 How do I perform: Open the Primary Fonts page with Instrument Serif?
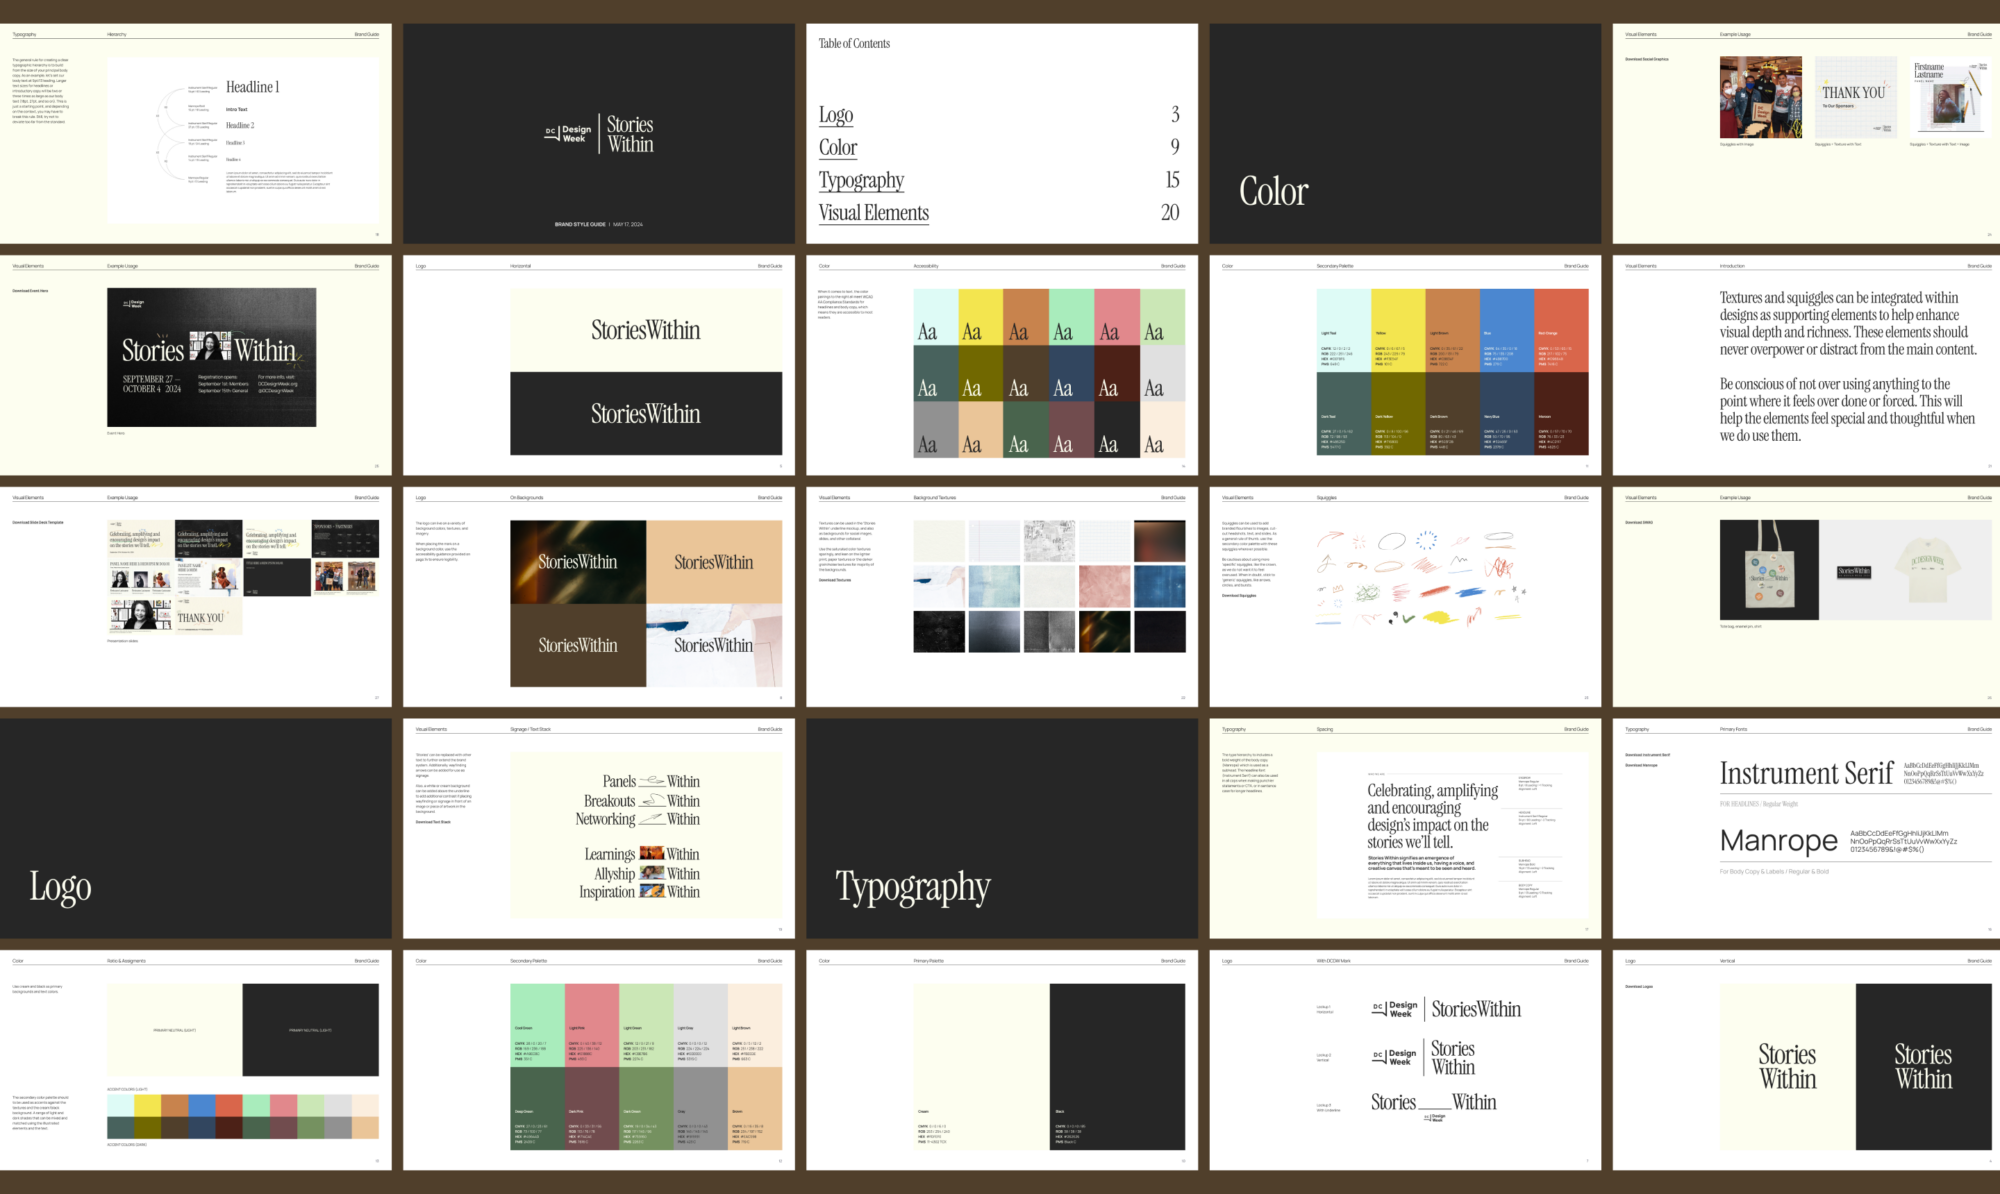[x=1806, y=828]
